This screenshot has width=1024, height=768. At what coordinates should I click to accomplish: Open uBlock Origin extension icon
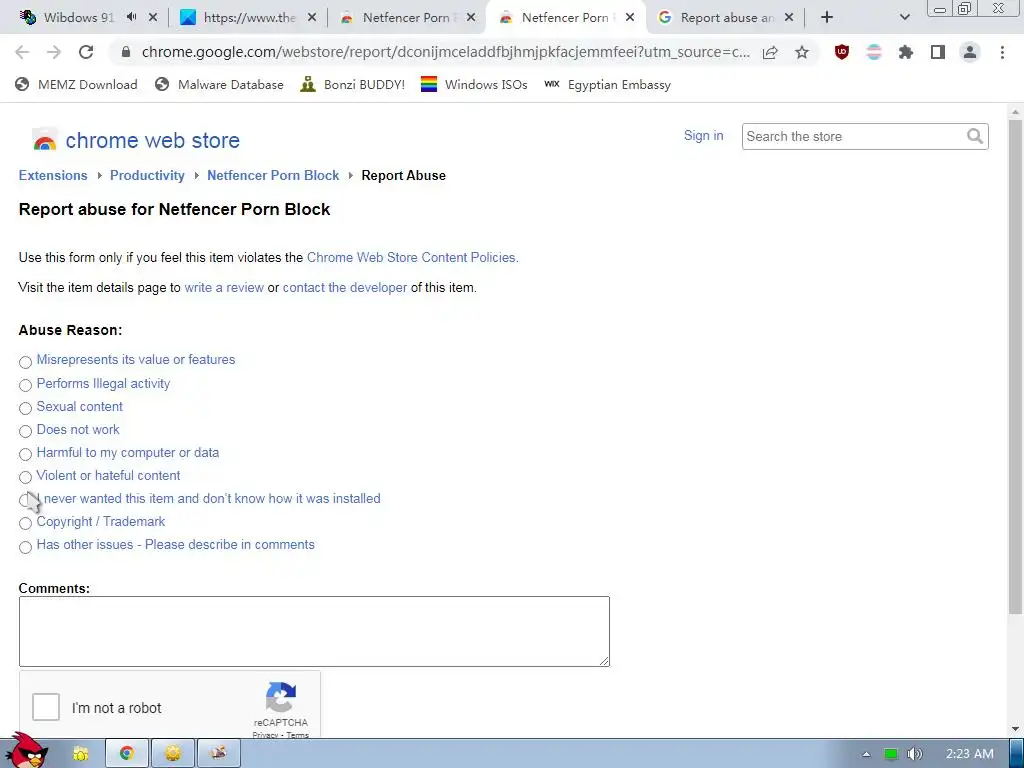pyautogui.click(x=842, y=52)
